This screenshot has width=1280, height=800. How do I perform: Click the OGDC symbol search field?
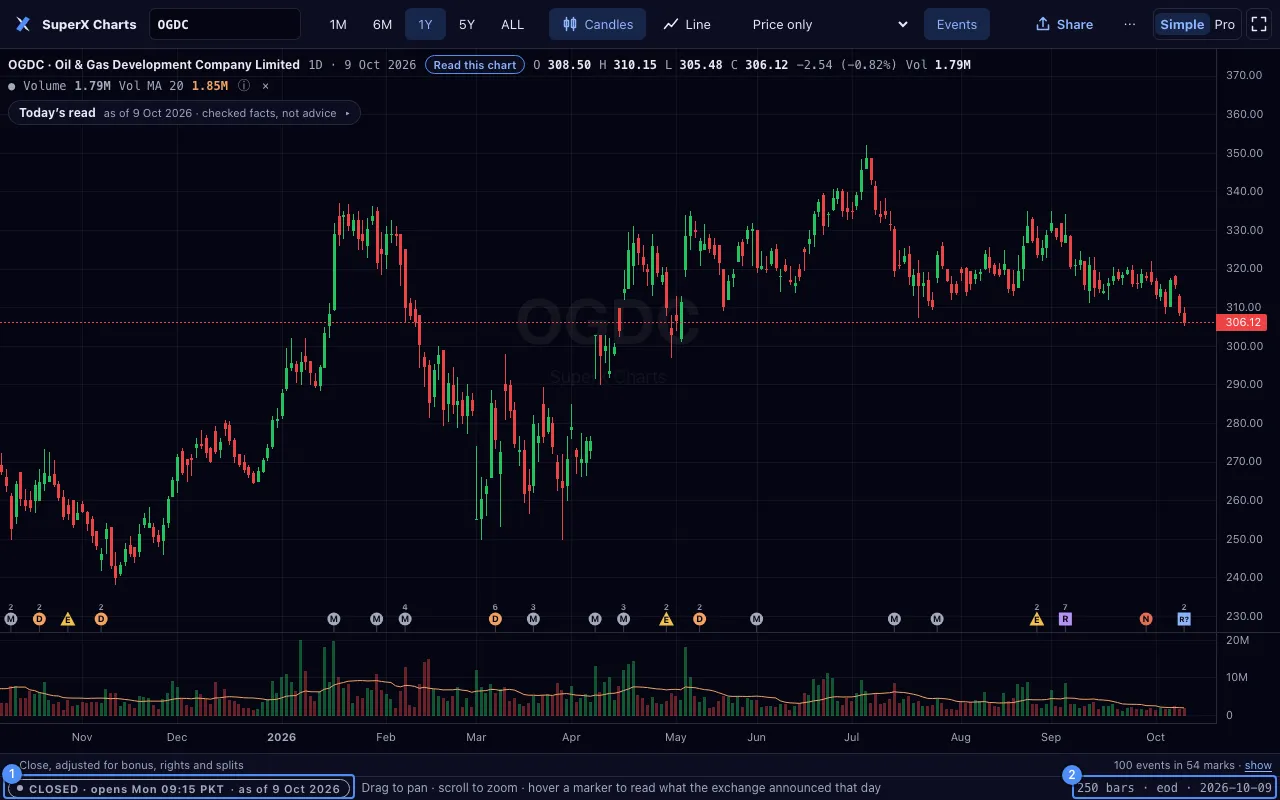coord(225,24)
